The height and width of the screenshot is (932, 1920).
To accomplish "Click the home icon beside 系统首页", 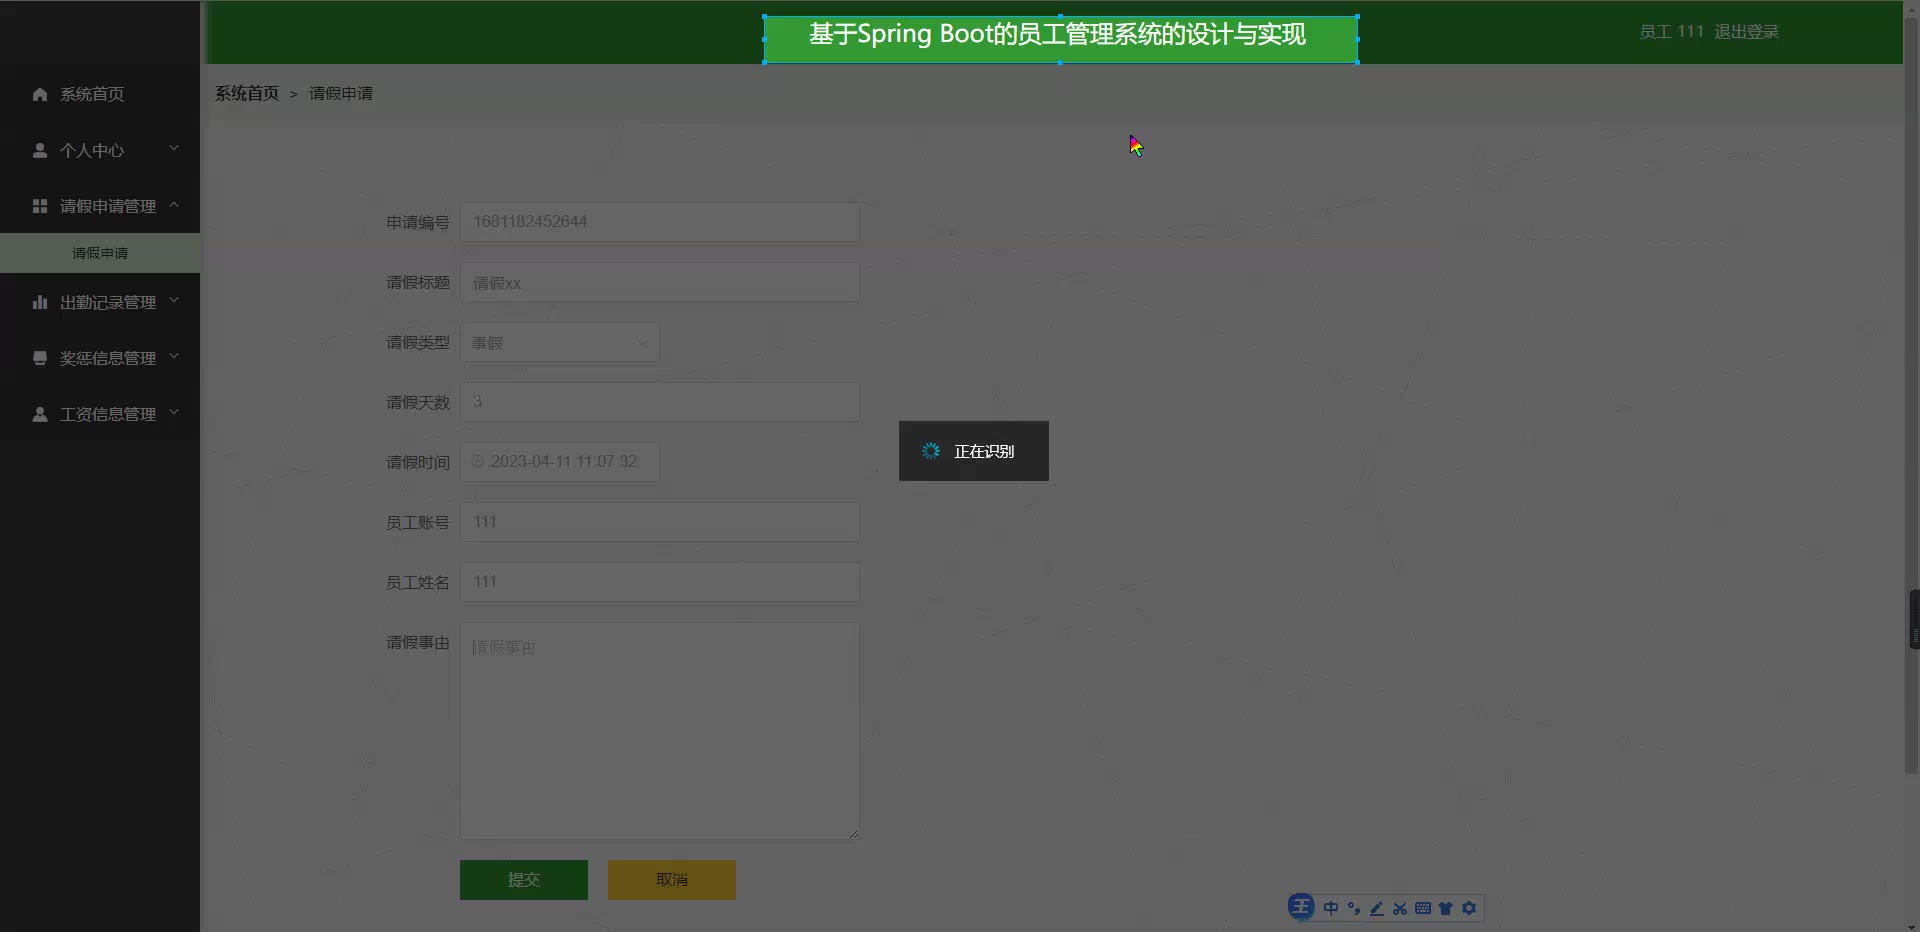I will pyautogui.click(x=40, y=94).
